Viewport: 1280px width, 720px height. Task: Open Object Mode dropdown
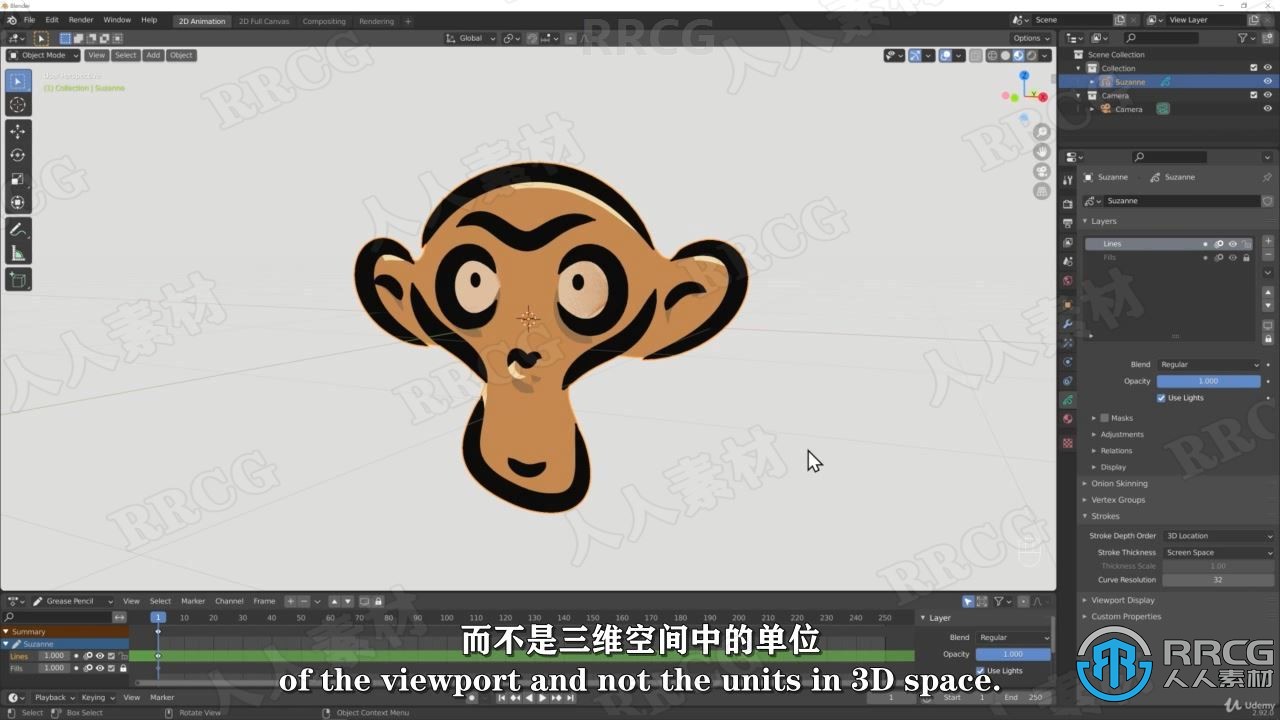pyautogui.click(x=43, y=55)
